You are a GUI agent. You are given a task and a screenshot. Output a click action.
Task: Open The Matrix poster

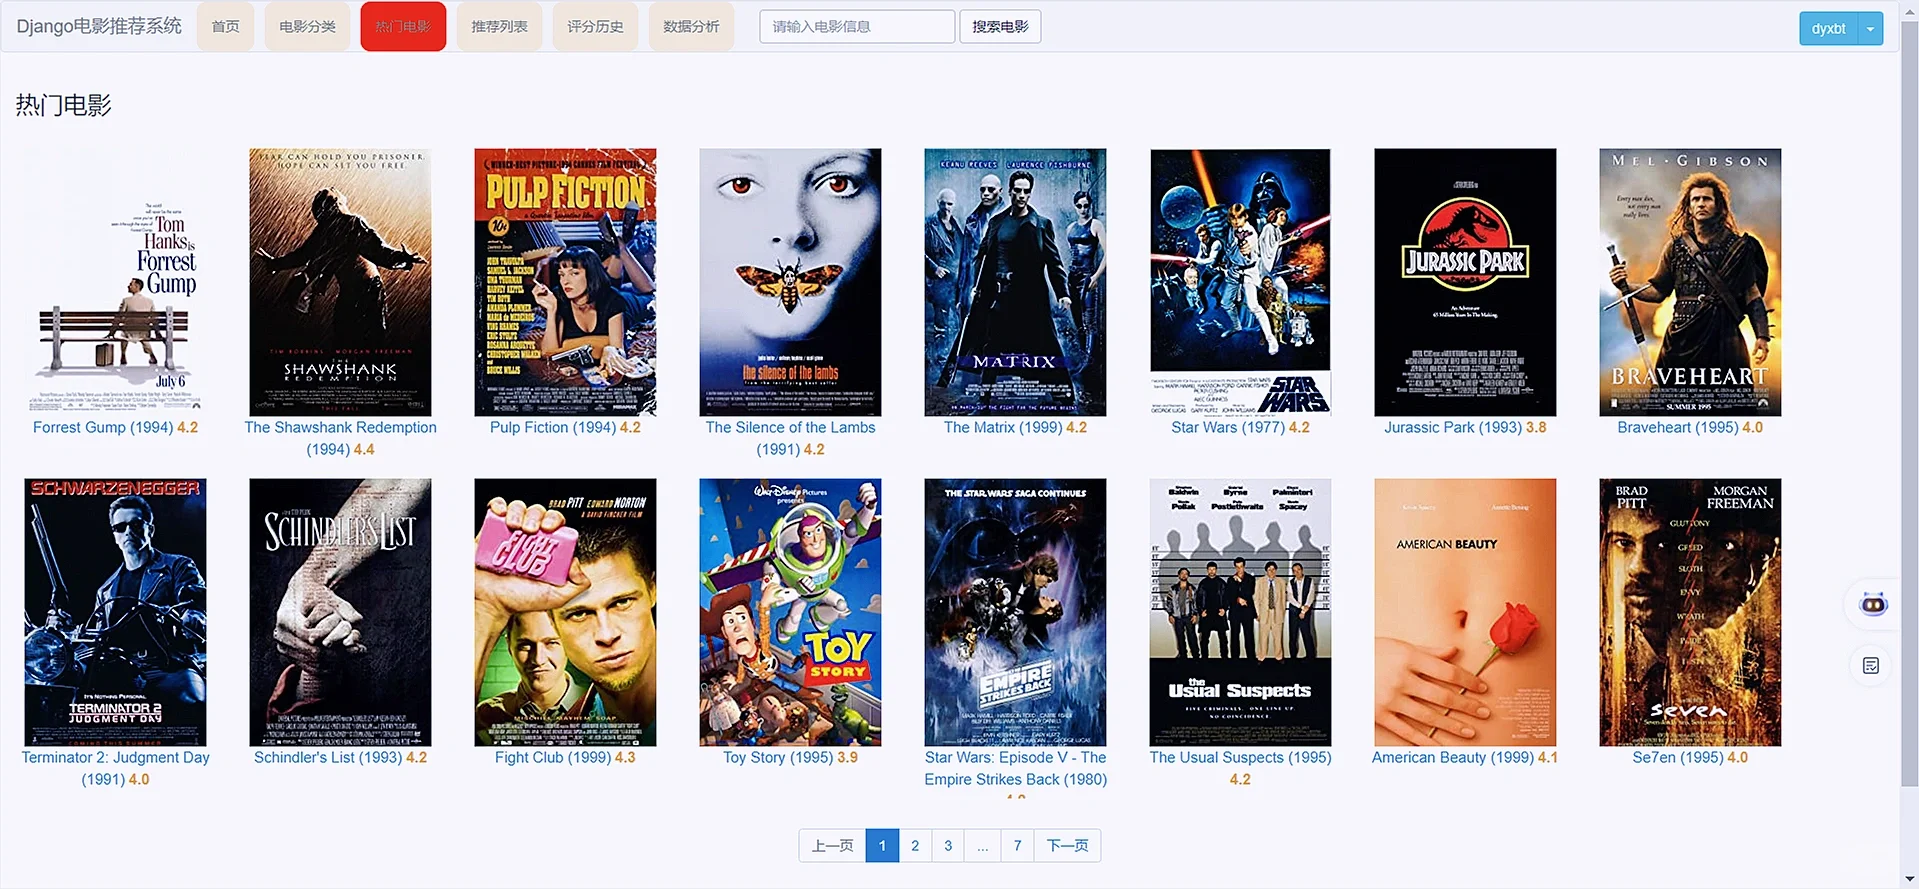(x=1015, y=282)
